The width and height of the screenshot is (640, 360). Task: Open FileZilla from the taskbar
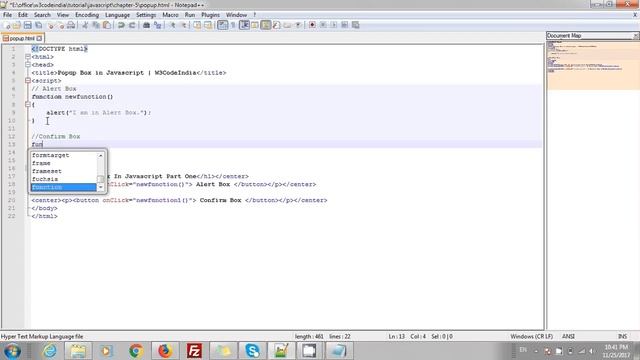tap(194, 351)
